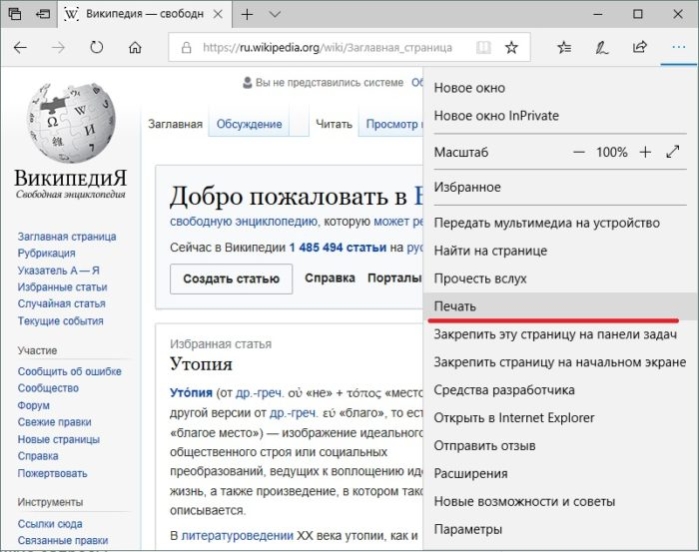Image resolution: width=699 pixels, height=552 pixels.
Task: Click the Создать статью button
Action: click(231, 279)
